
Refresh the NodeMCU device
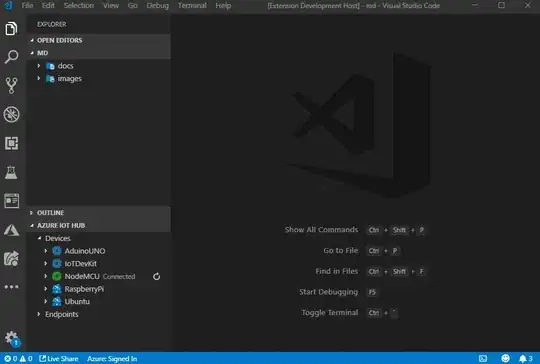pos(156,277)
